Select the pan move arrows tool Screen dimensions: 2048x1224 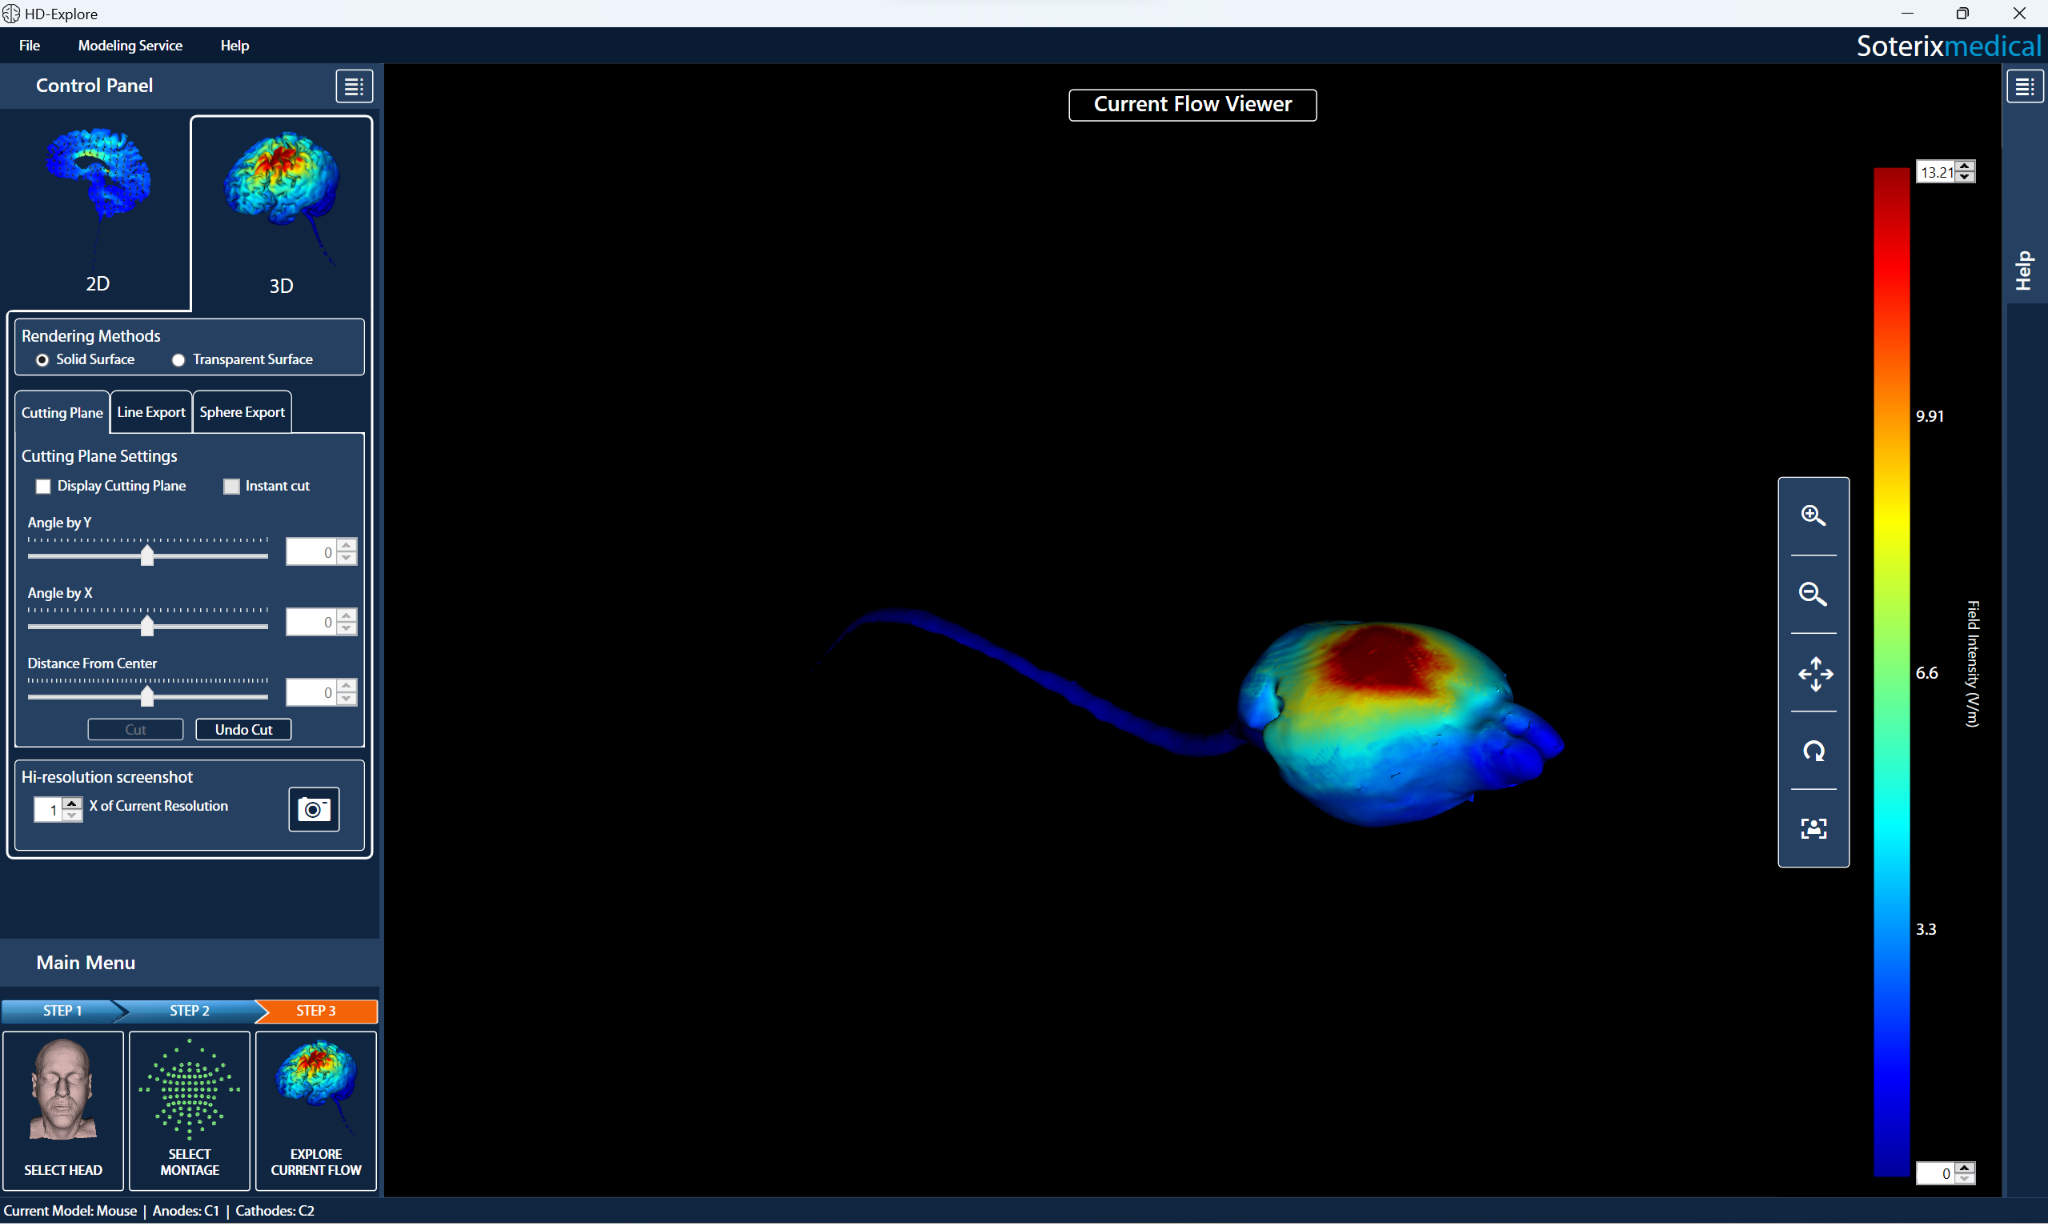[x=1814, y=673]
